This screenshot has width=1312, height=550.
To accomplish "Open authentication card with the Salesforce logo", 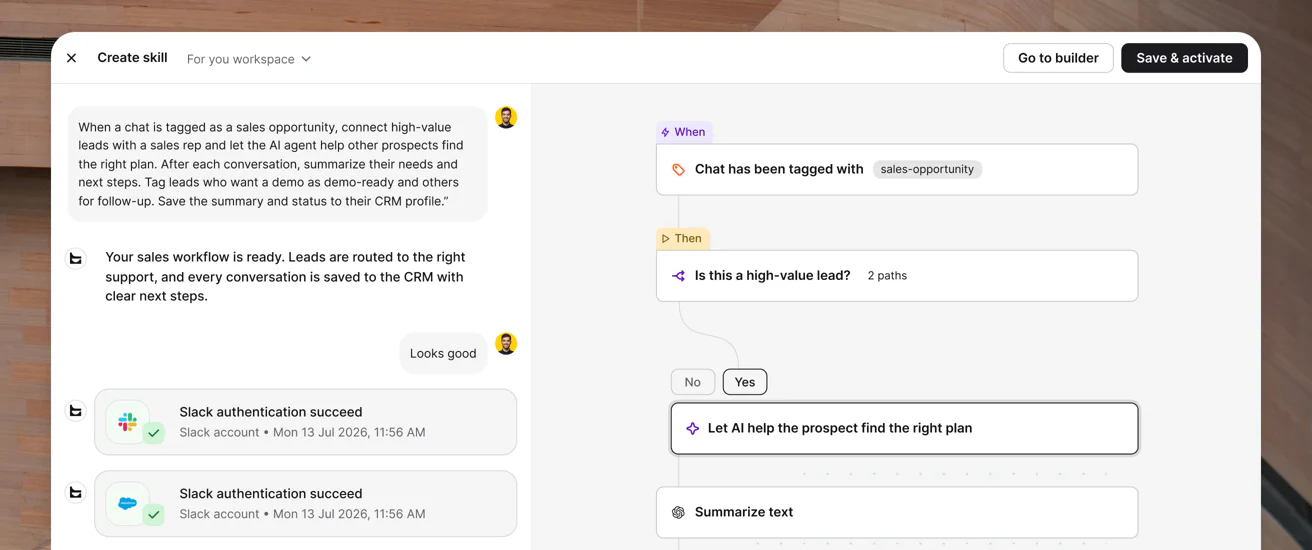I will point(306,504).
